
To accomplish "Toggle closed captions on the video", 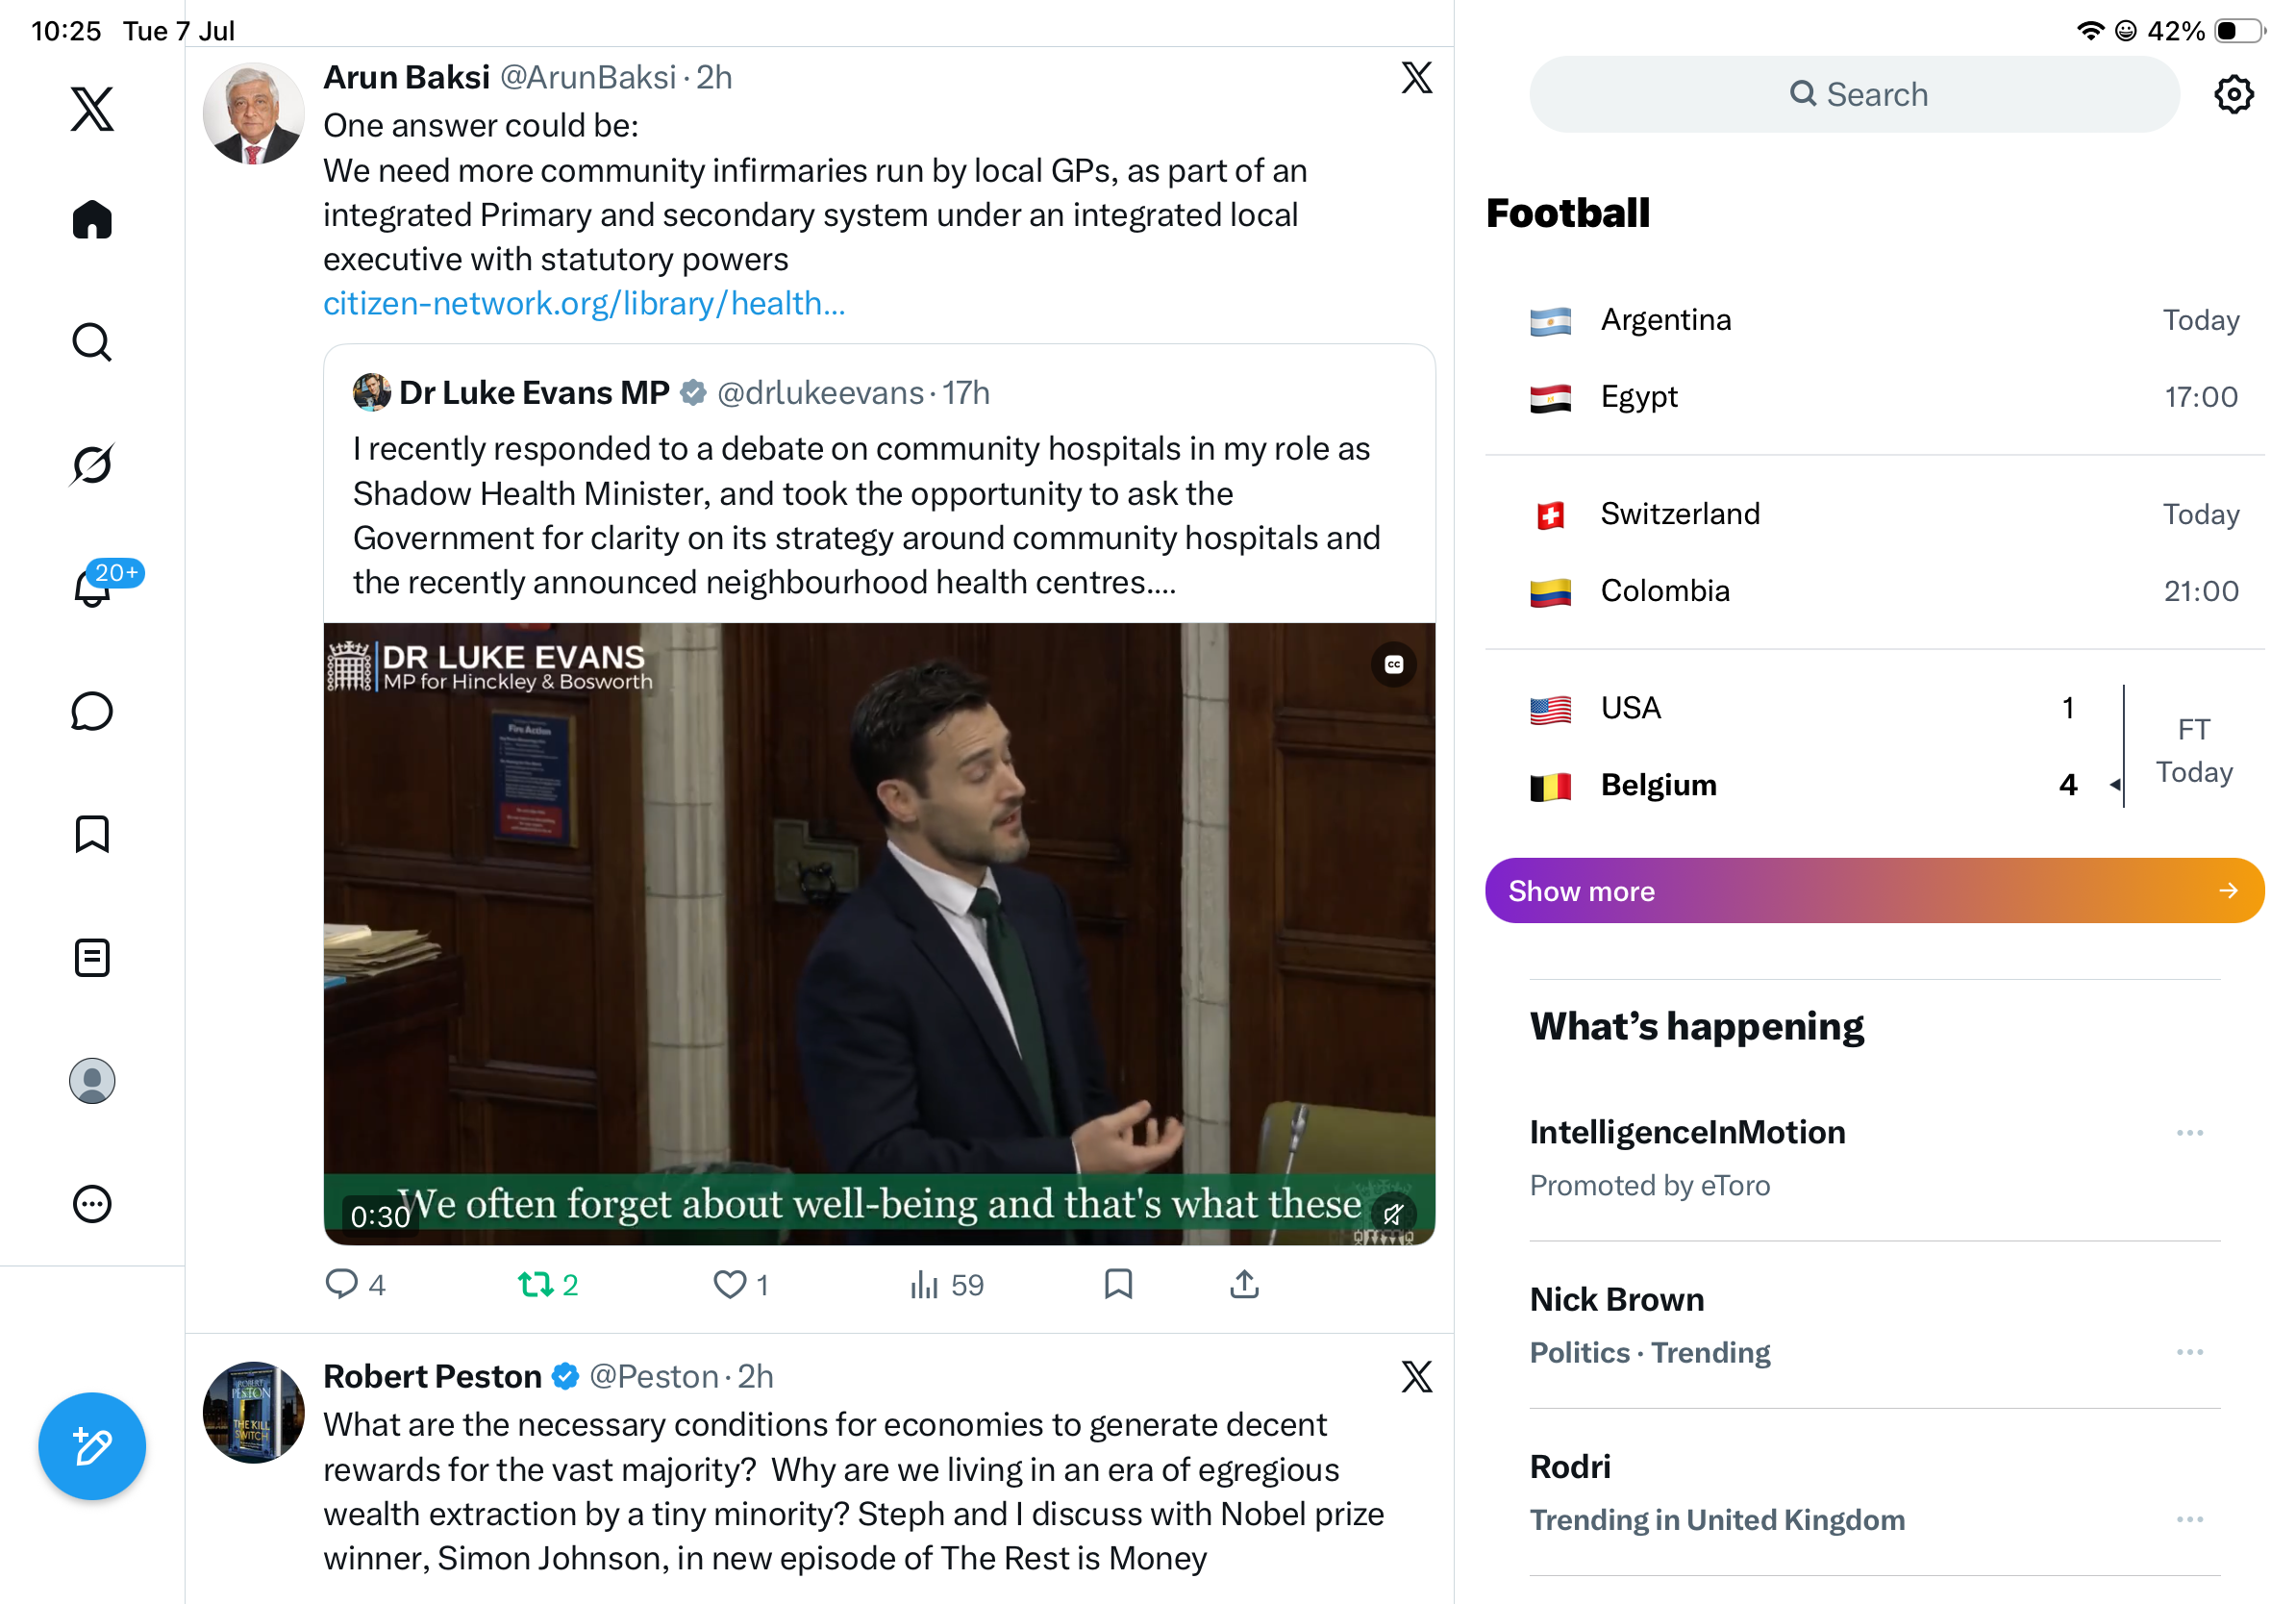I will (x=1394, y=664).
